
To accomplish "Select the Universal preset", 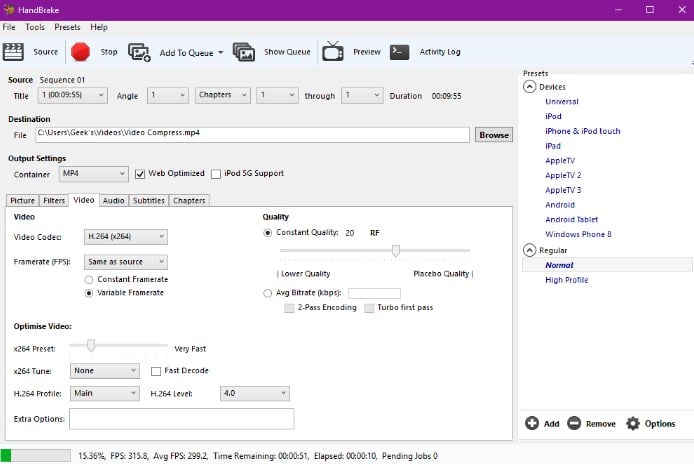I will pyautogui.click(x=562, y=101).
